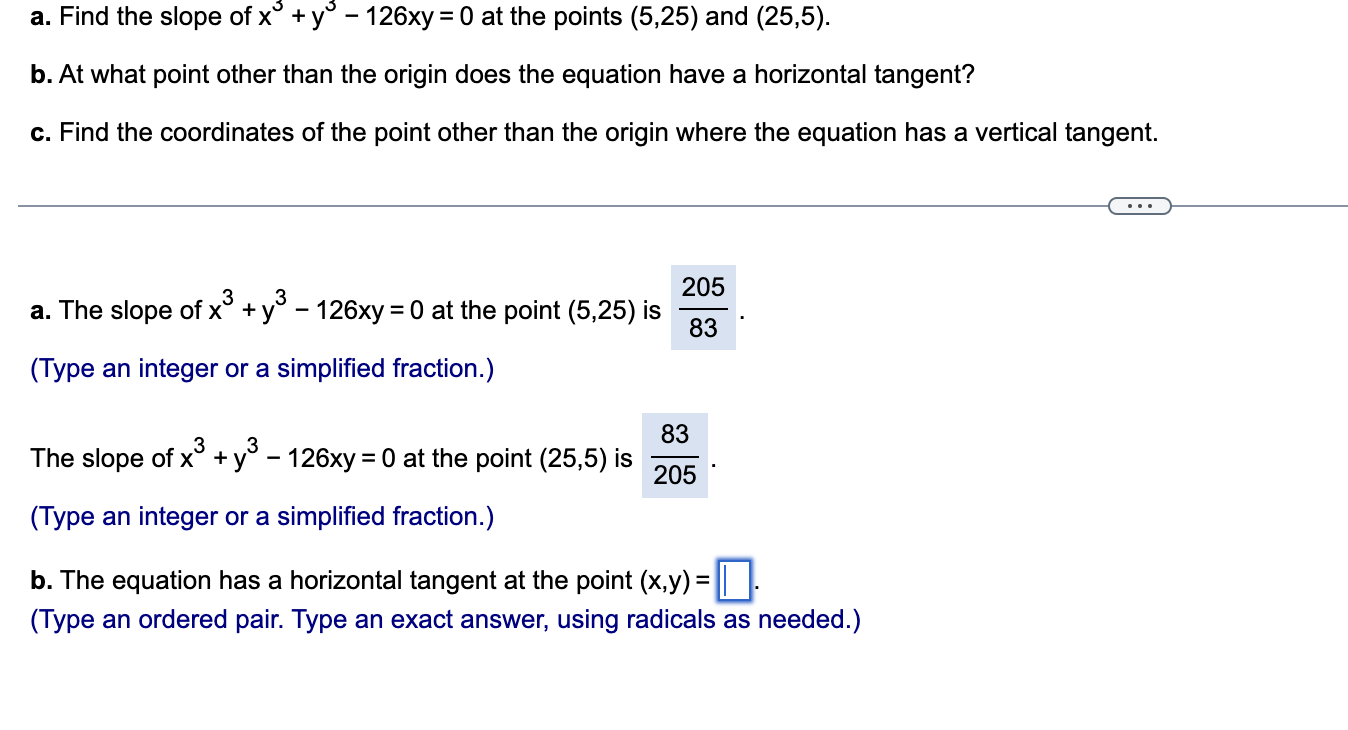Click the numerator 205 in the first answer
This screenshot has width=1348, height=730.
point(702,288)
